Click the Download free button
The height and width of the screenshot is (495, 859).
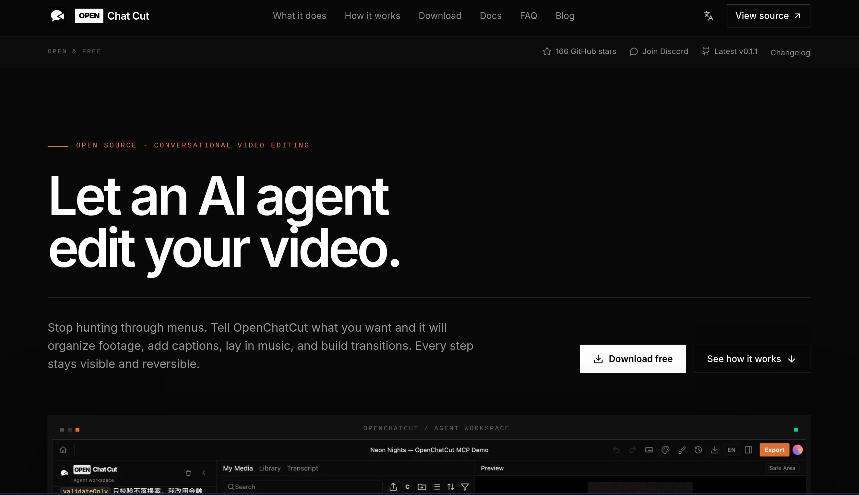(x=633, y=359)
